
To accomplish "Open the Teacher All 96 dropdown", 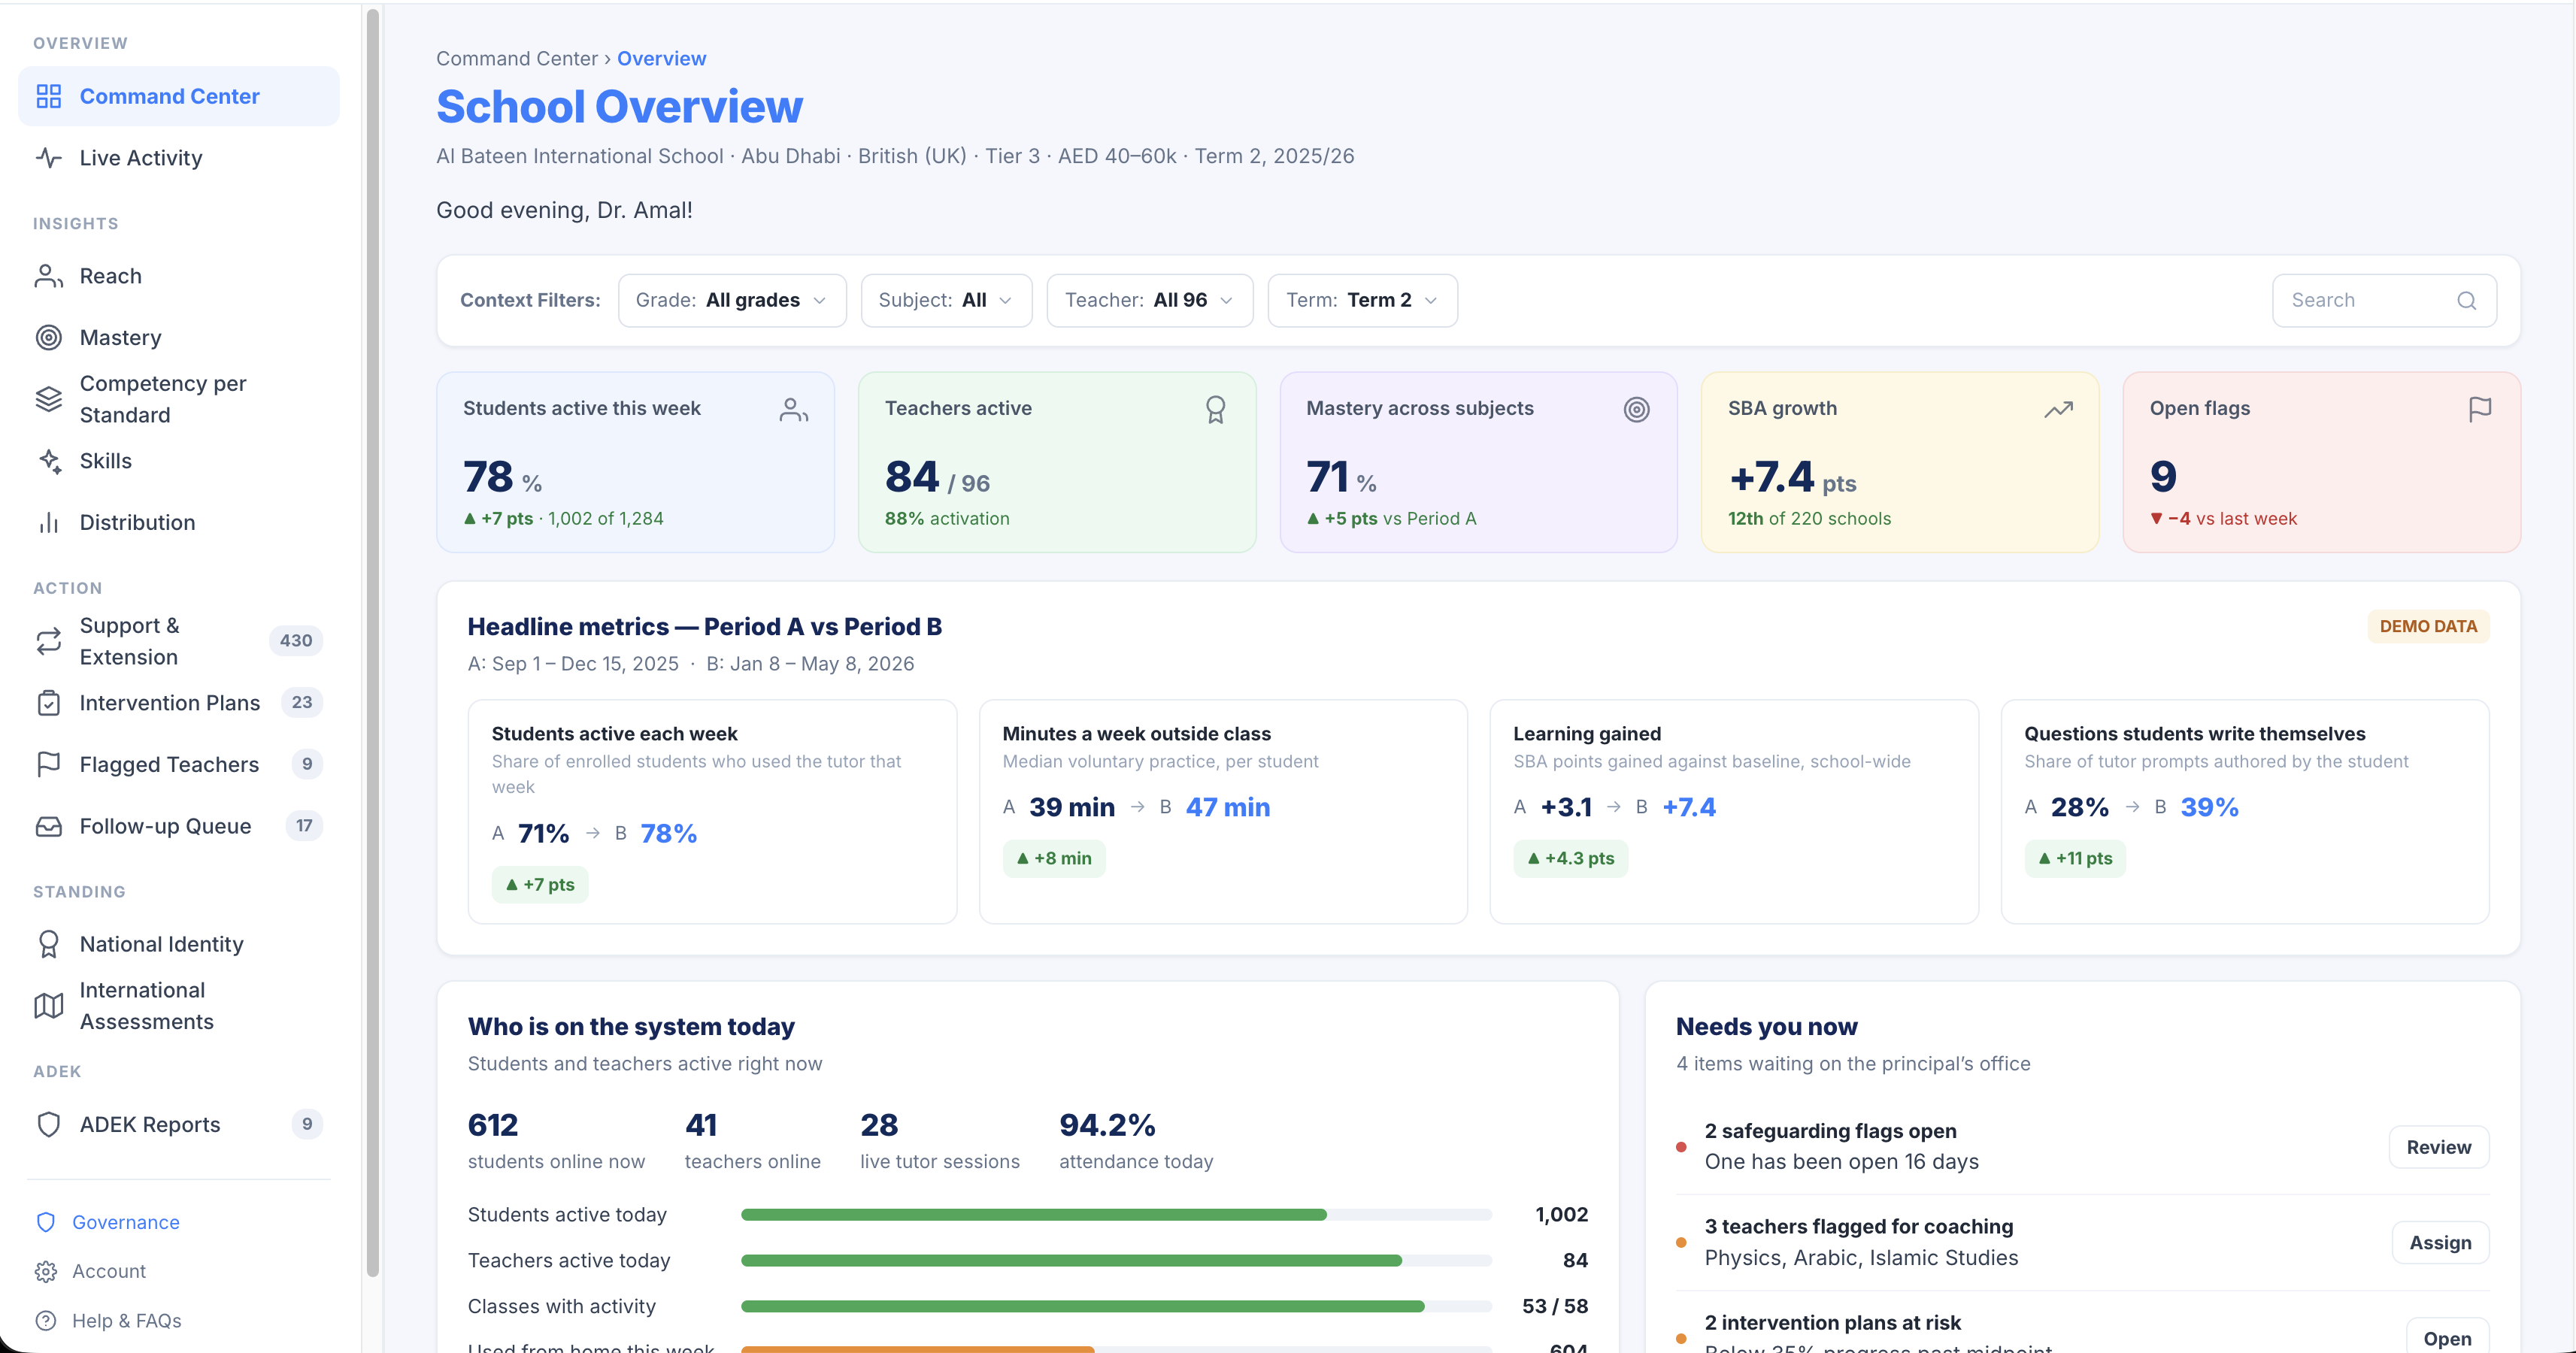I will [x=1149, y=300].
